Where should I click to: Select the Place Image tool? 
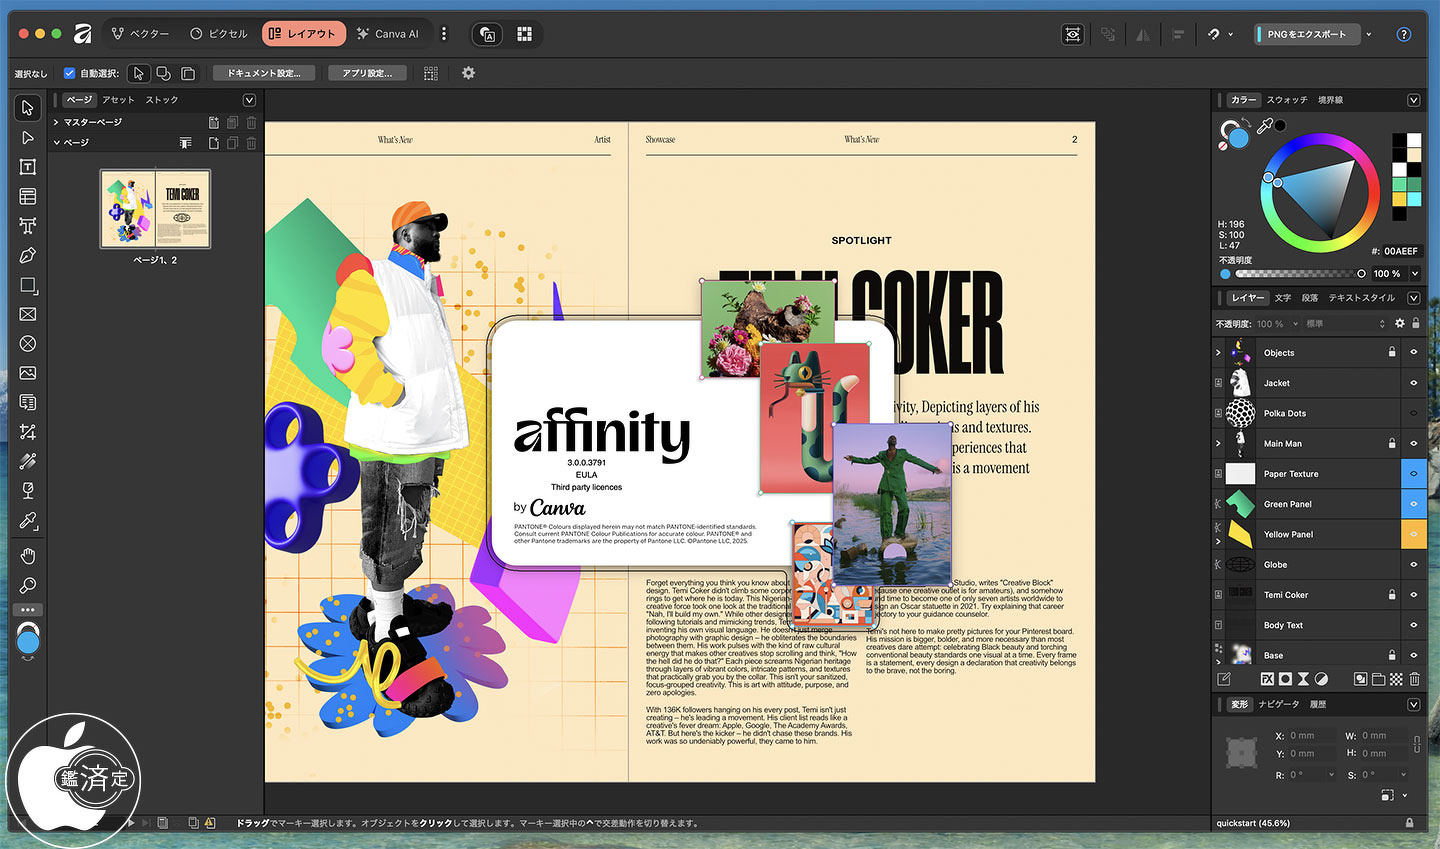28,373
